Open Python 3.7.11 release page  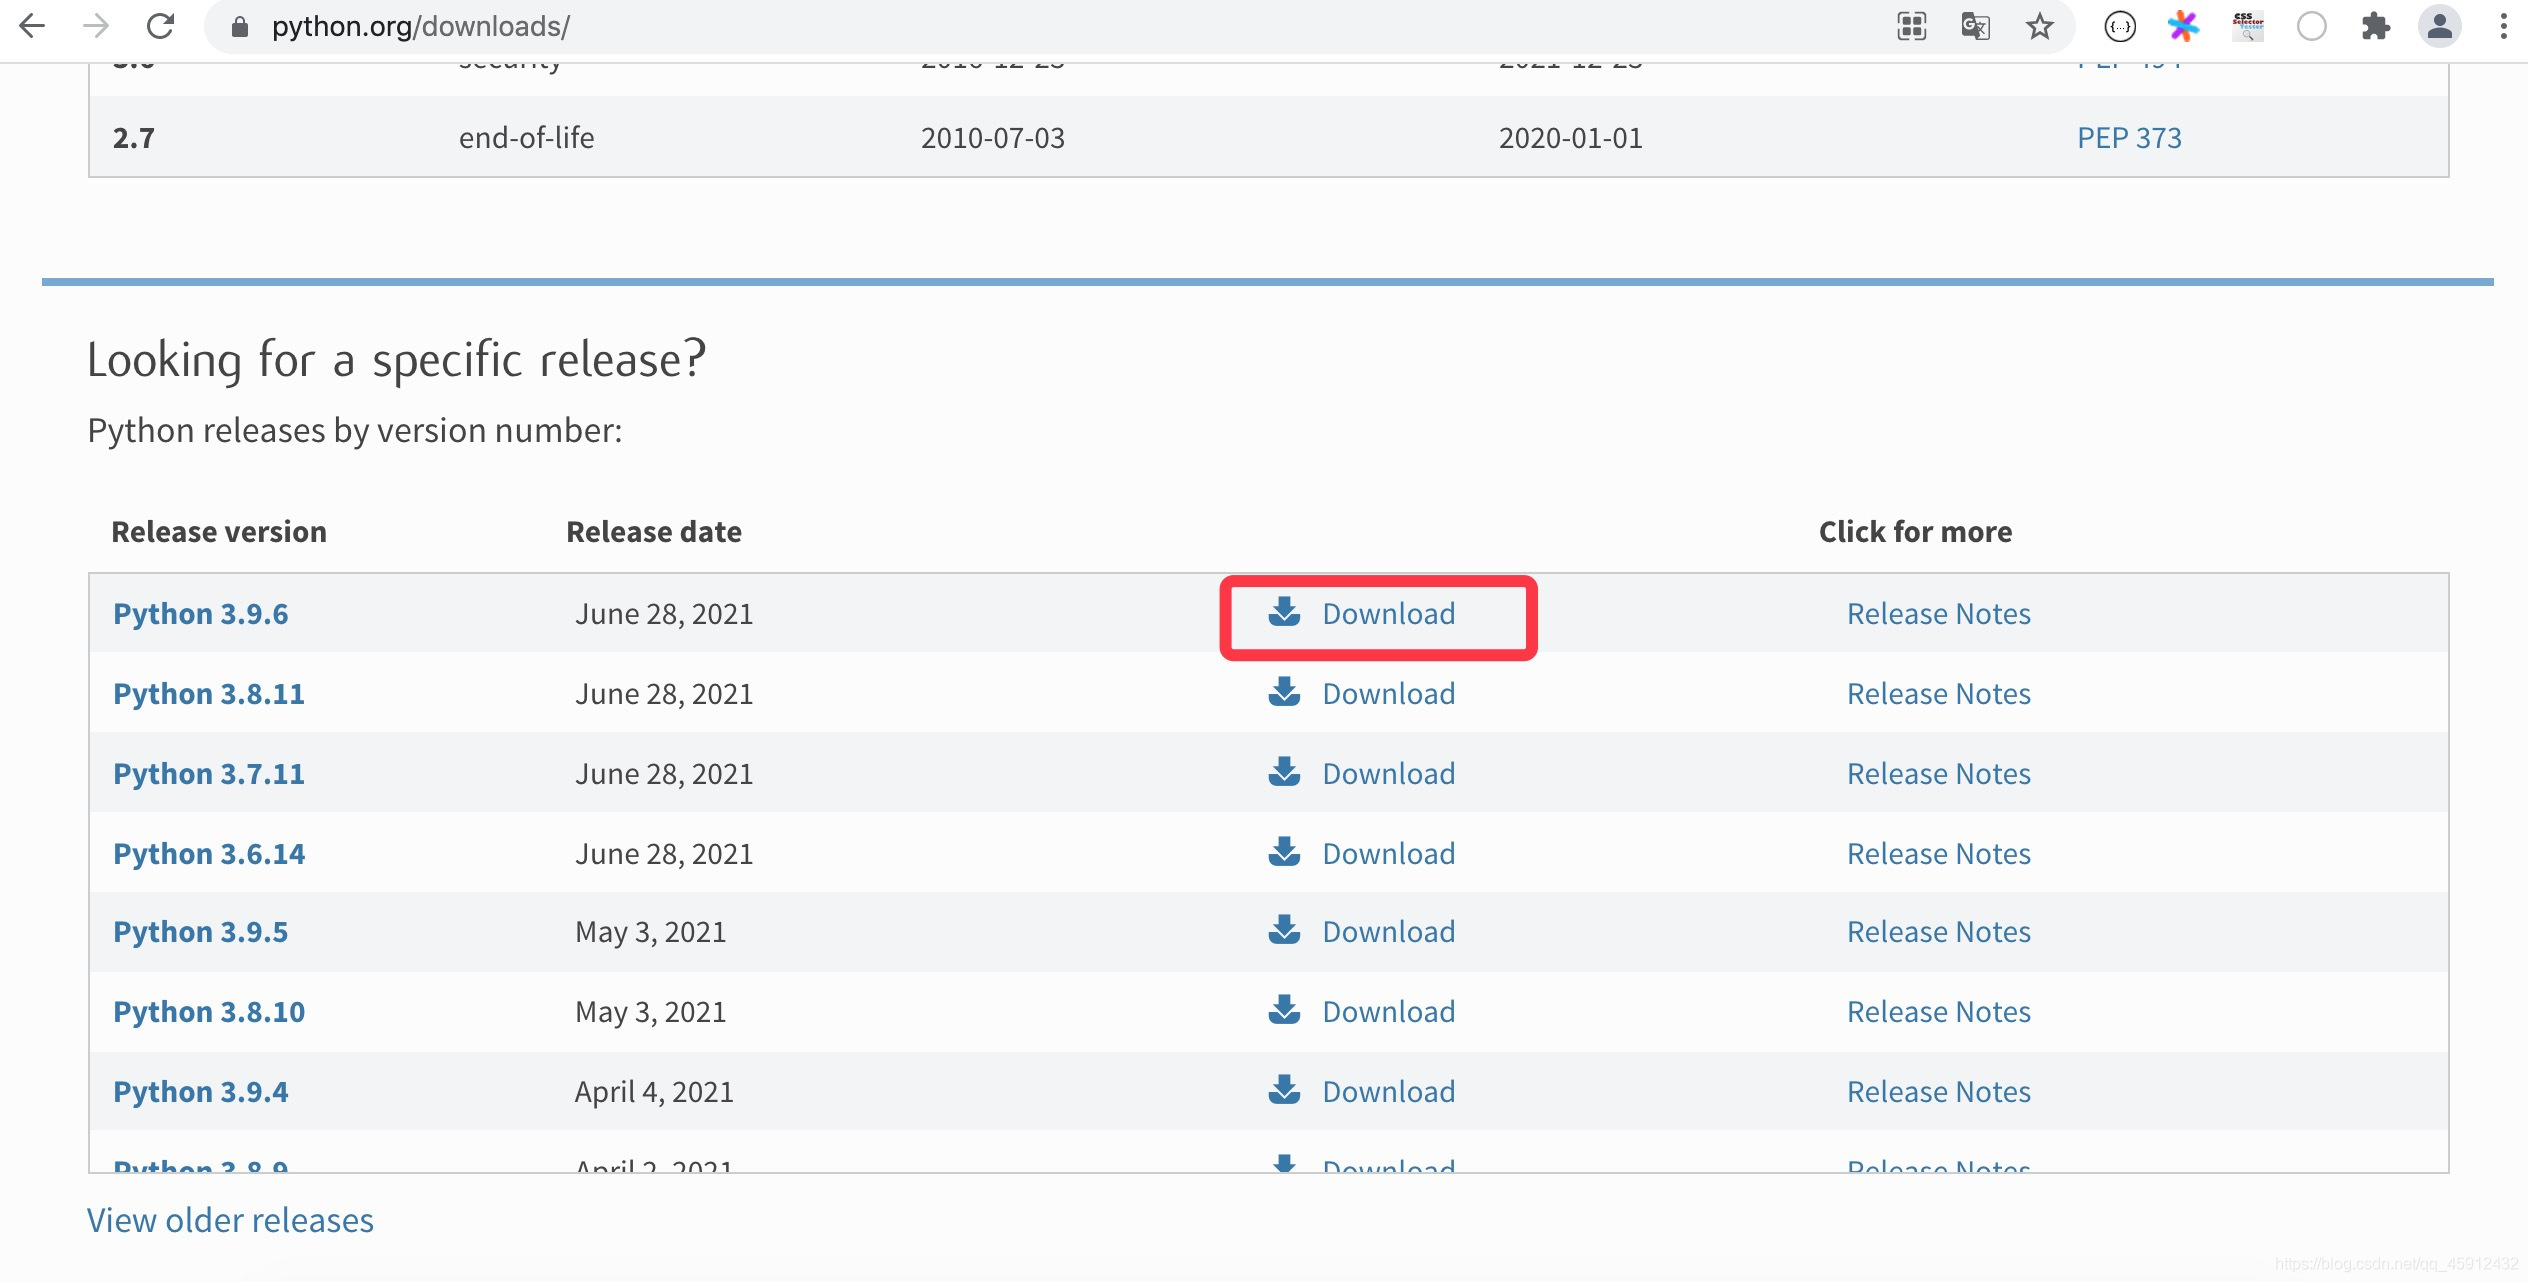click(209, 774)
